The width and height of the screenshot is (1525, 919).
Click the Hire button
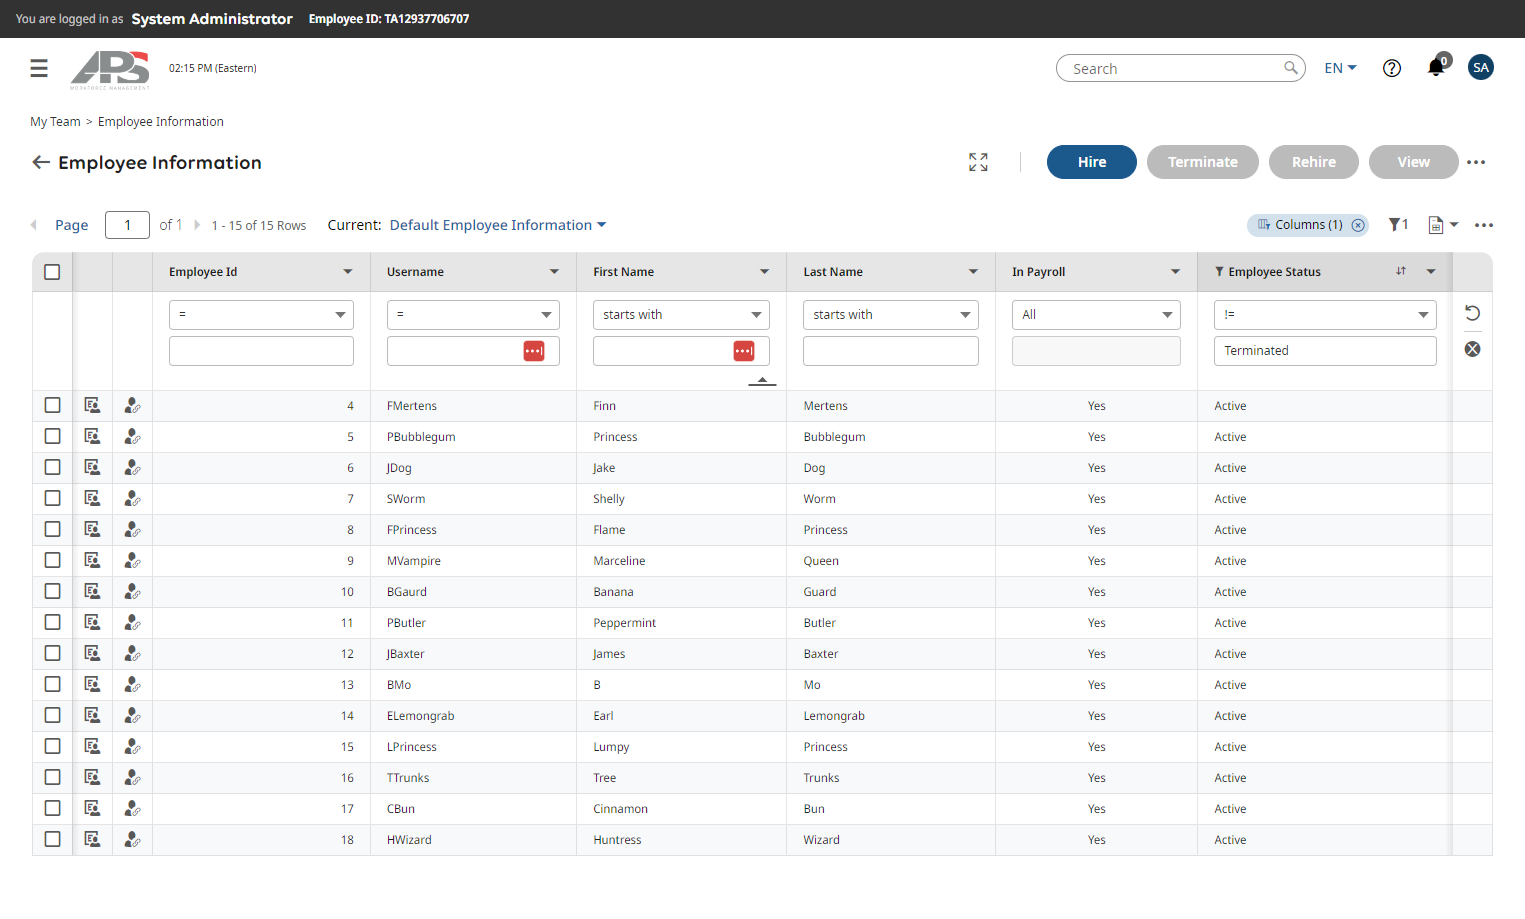click(1092, 162)
